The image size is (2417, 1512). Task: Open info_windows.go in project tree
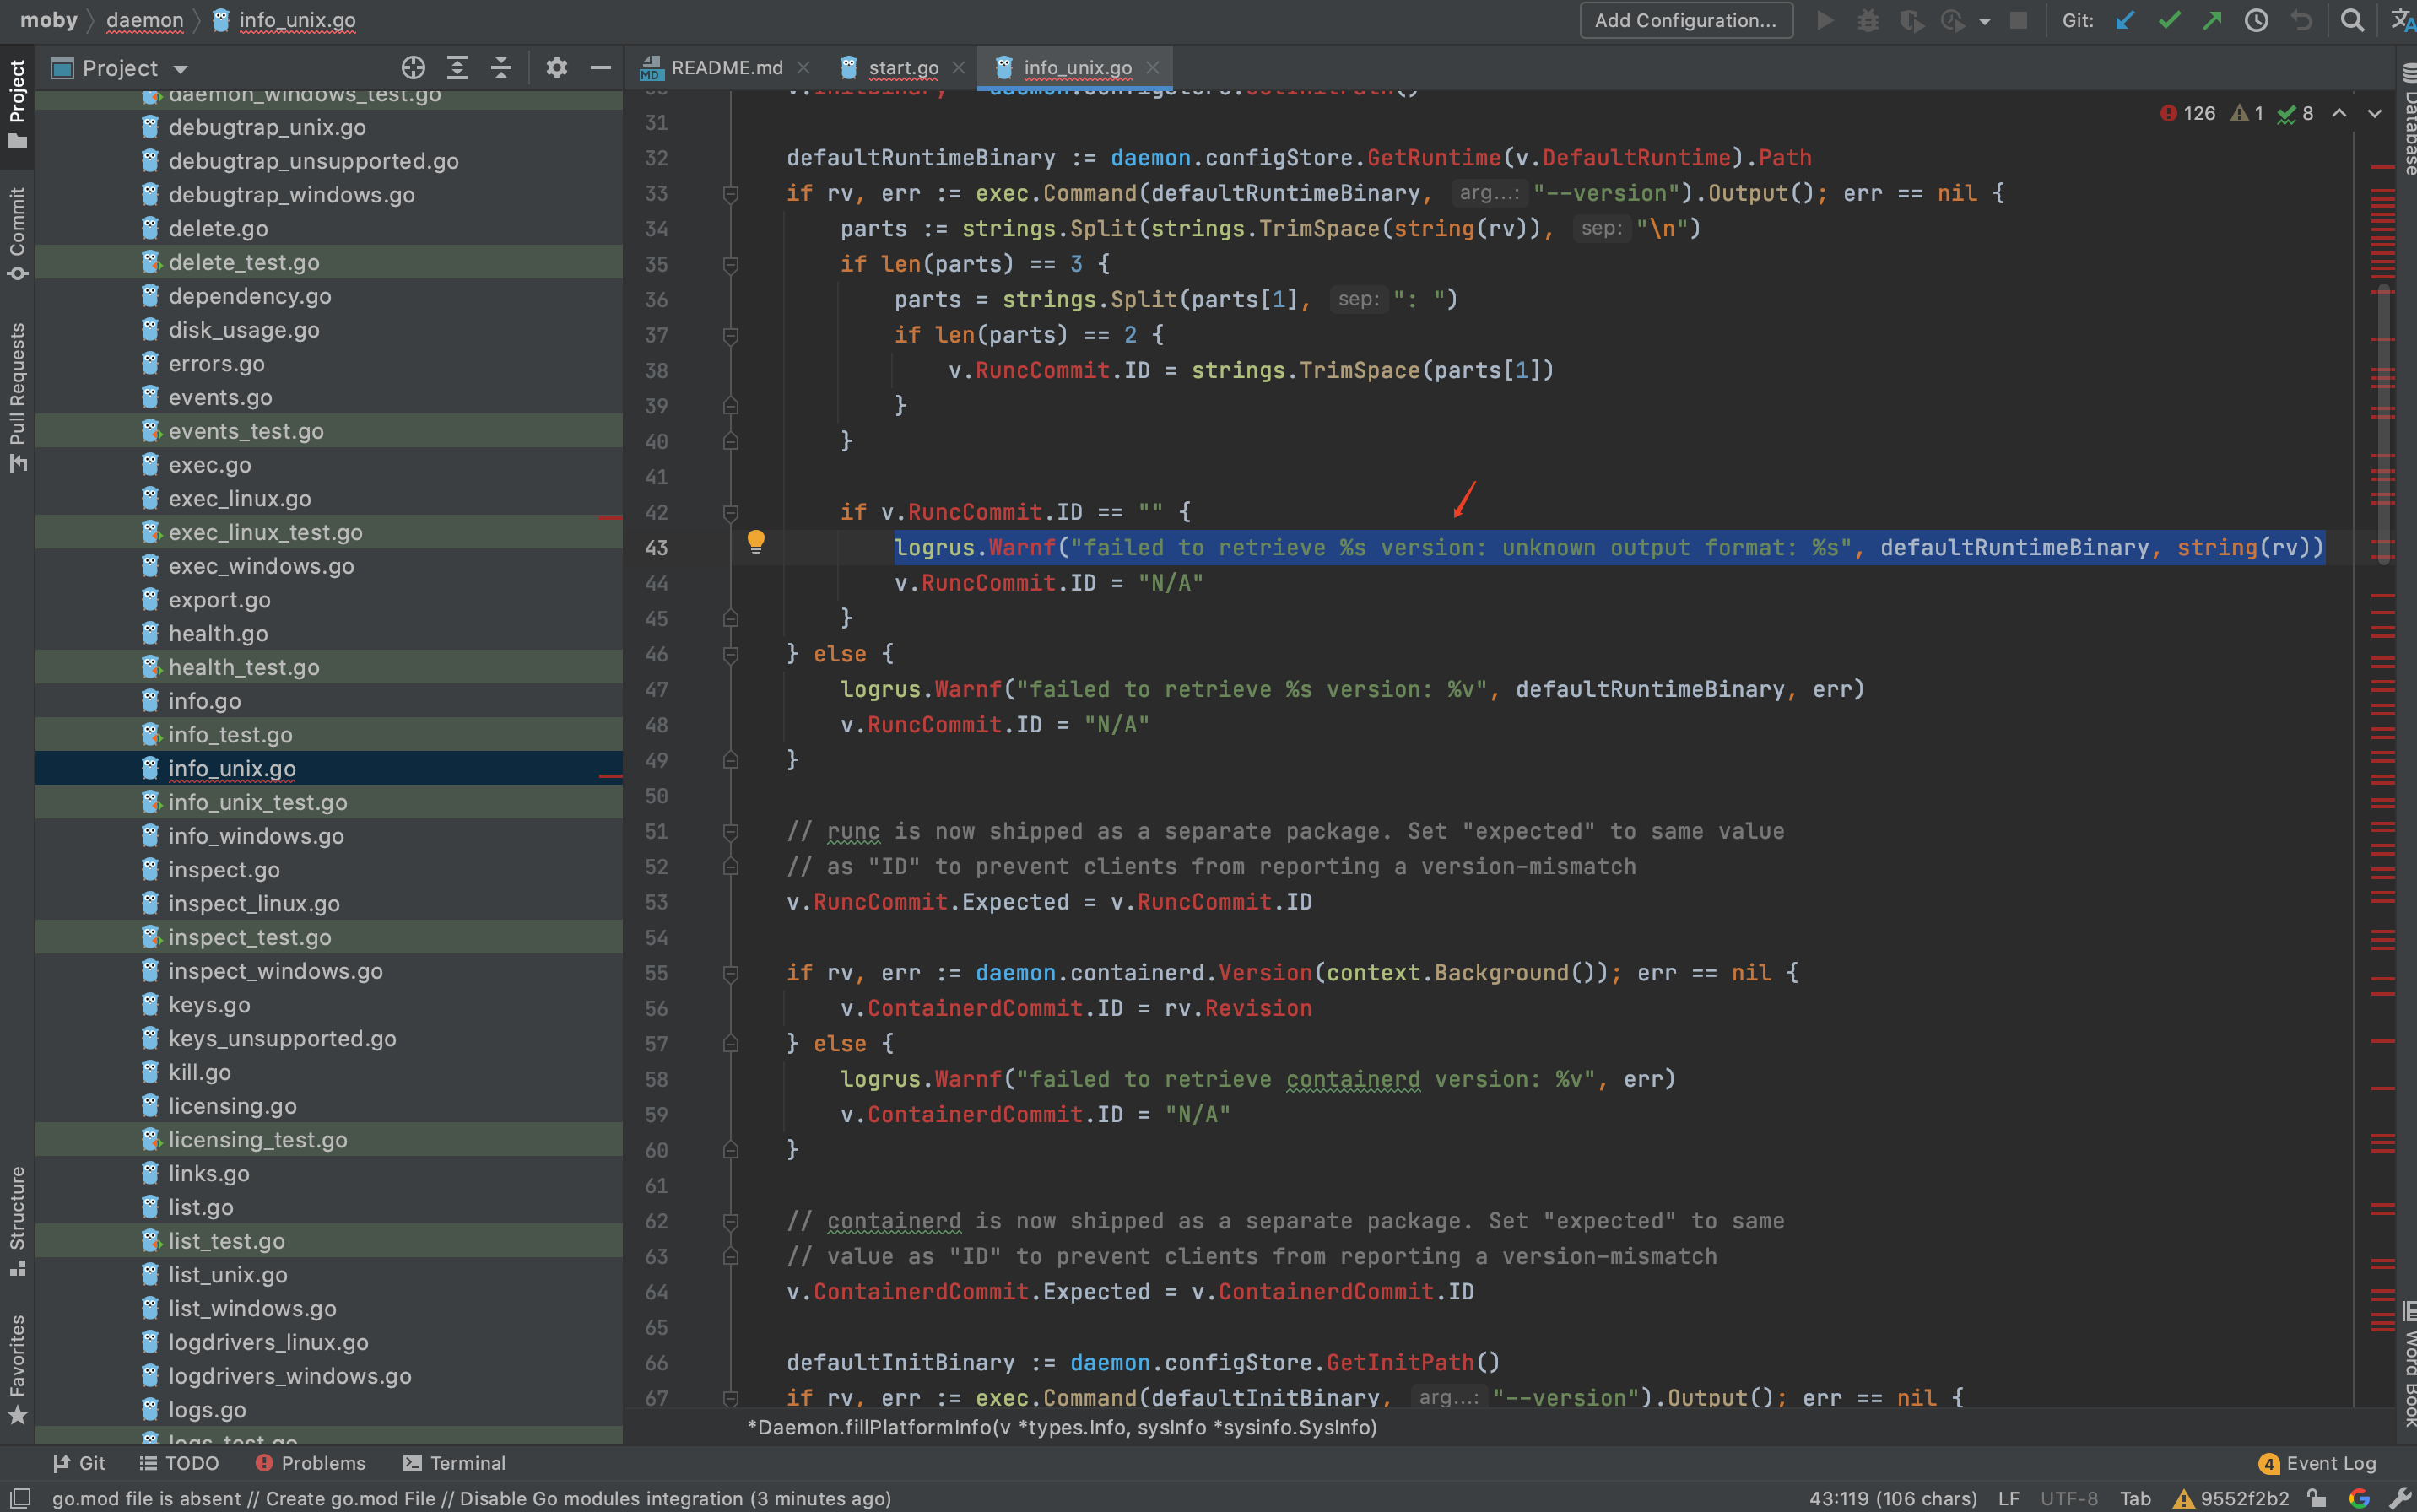256,836
